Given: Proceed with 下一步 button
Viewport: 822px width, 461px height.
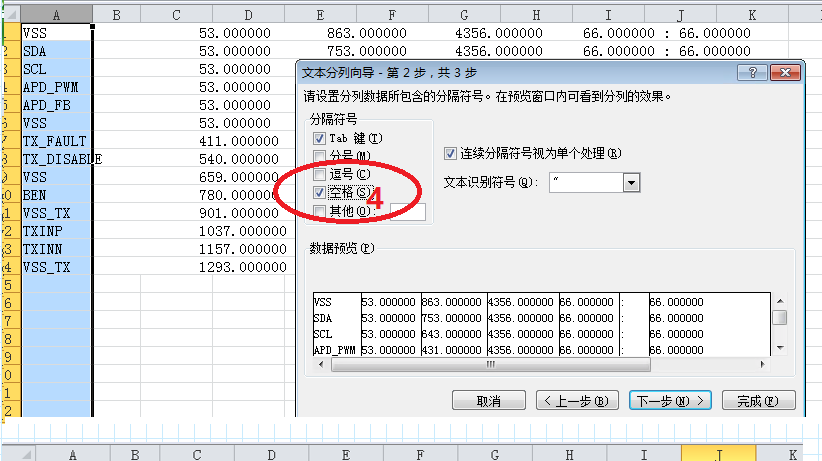Looking at the screenshot, I should [670, 401].
